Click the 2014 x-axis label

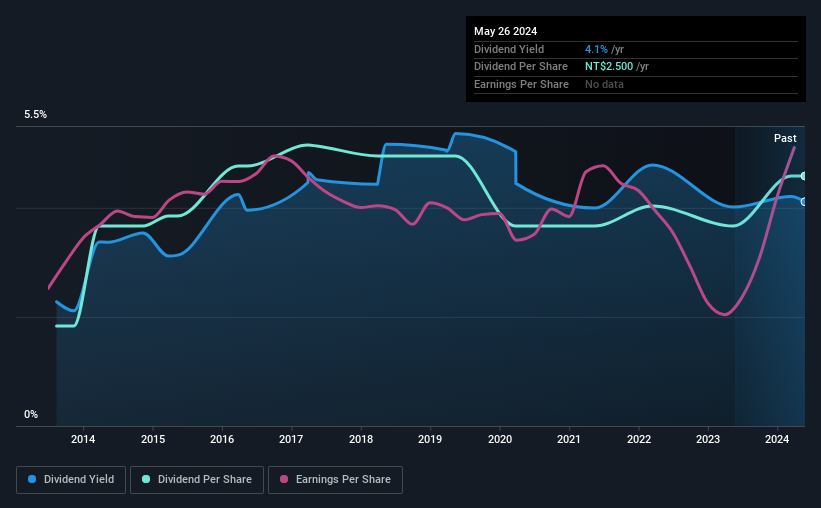[x=83, y=439]
